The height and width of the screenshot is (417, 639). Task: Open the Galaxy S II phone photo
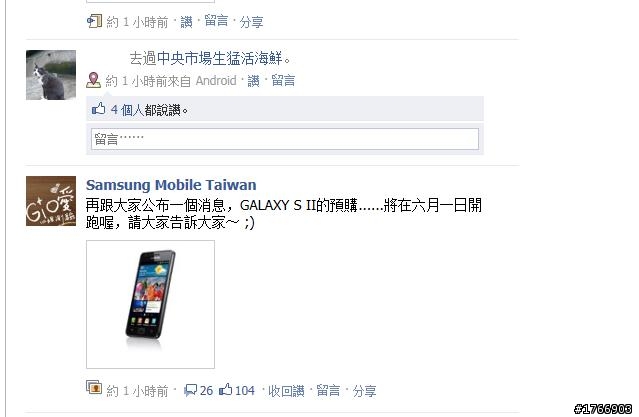[x=150, y=304]
